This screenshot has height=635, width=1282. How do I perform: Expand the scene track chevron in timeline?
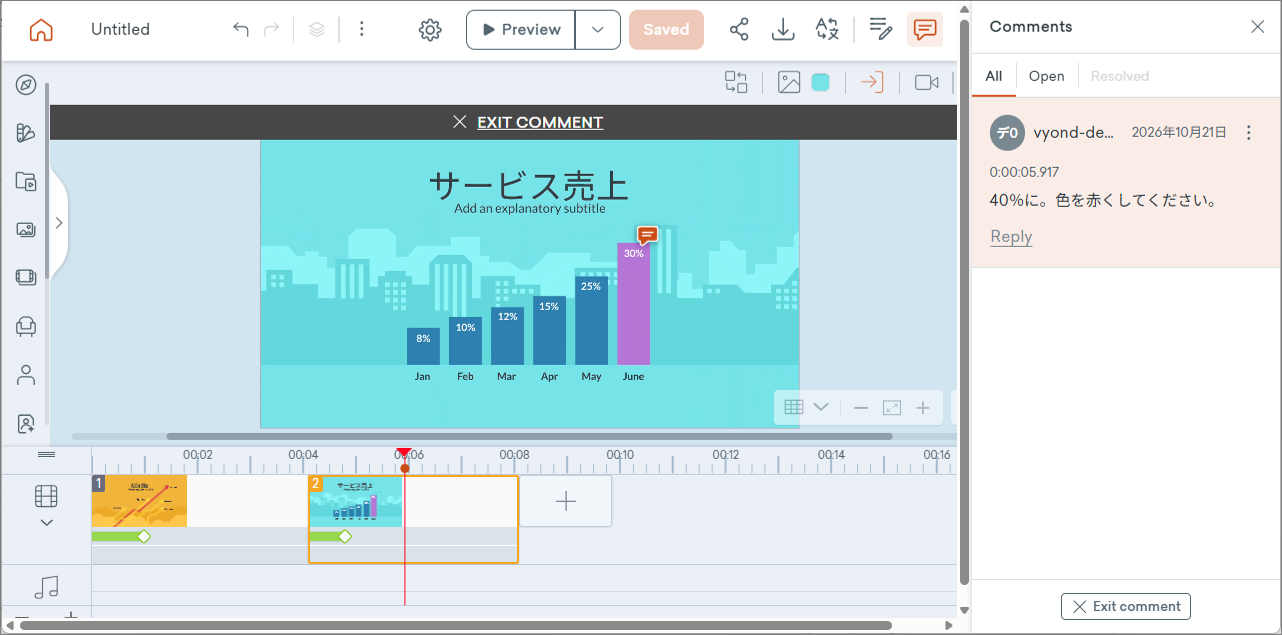click(46, 523)
